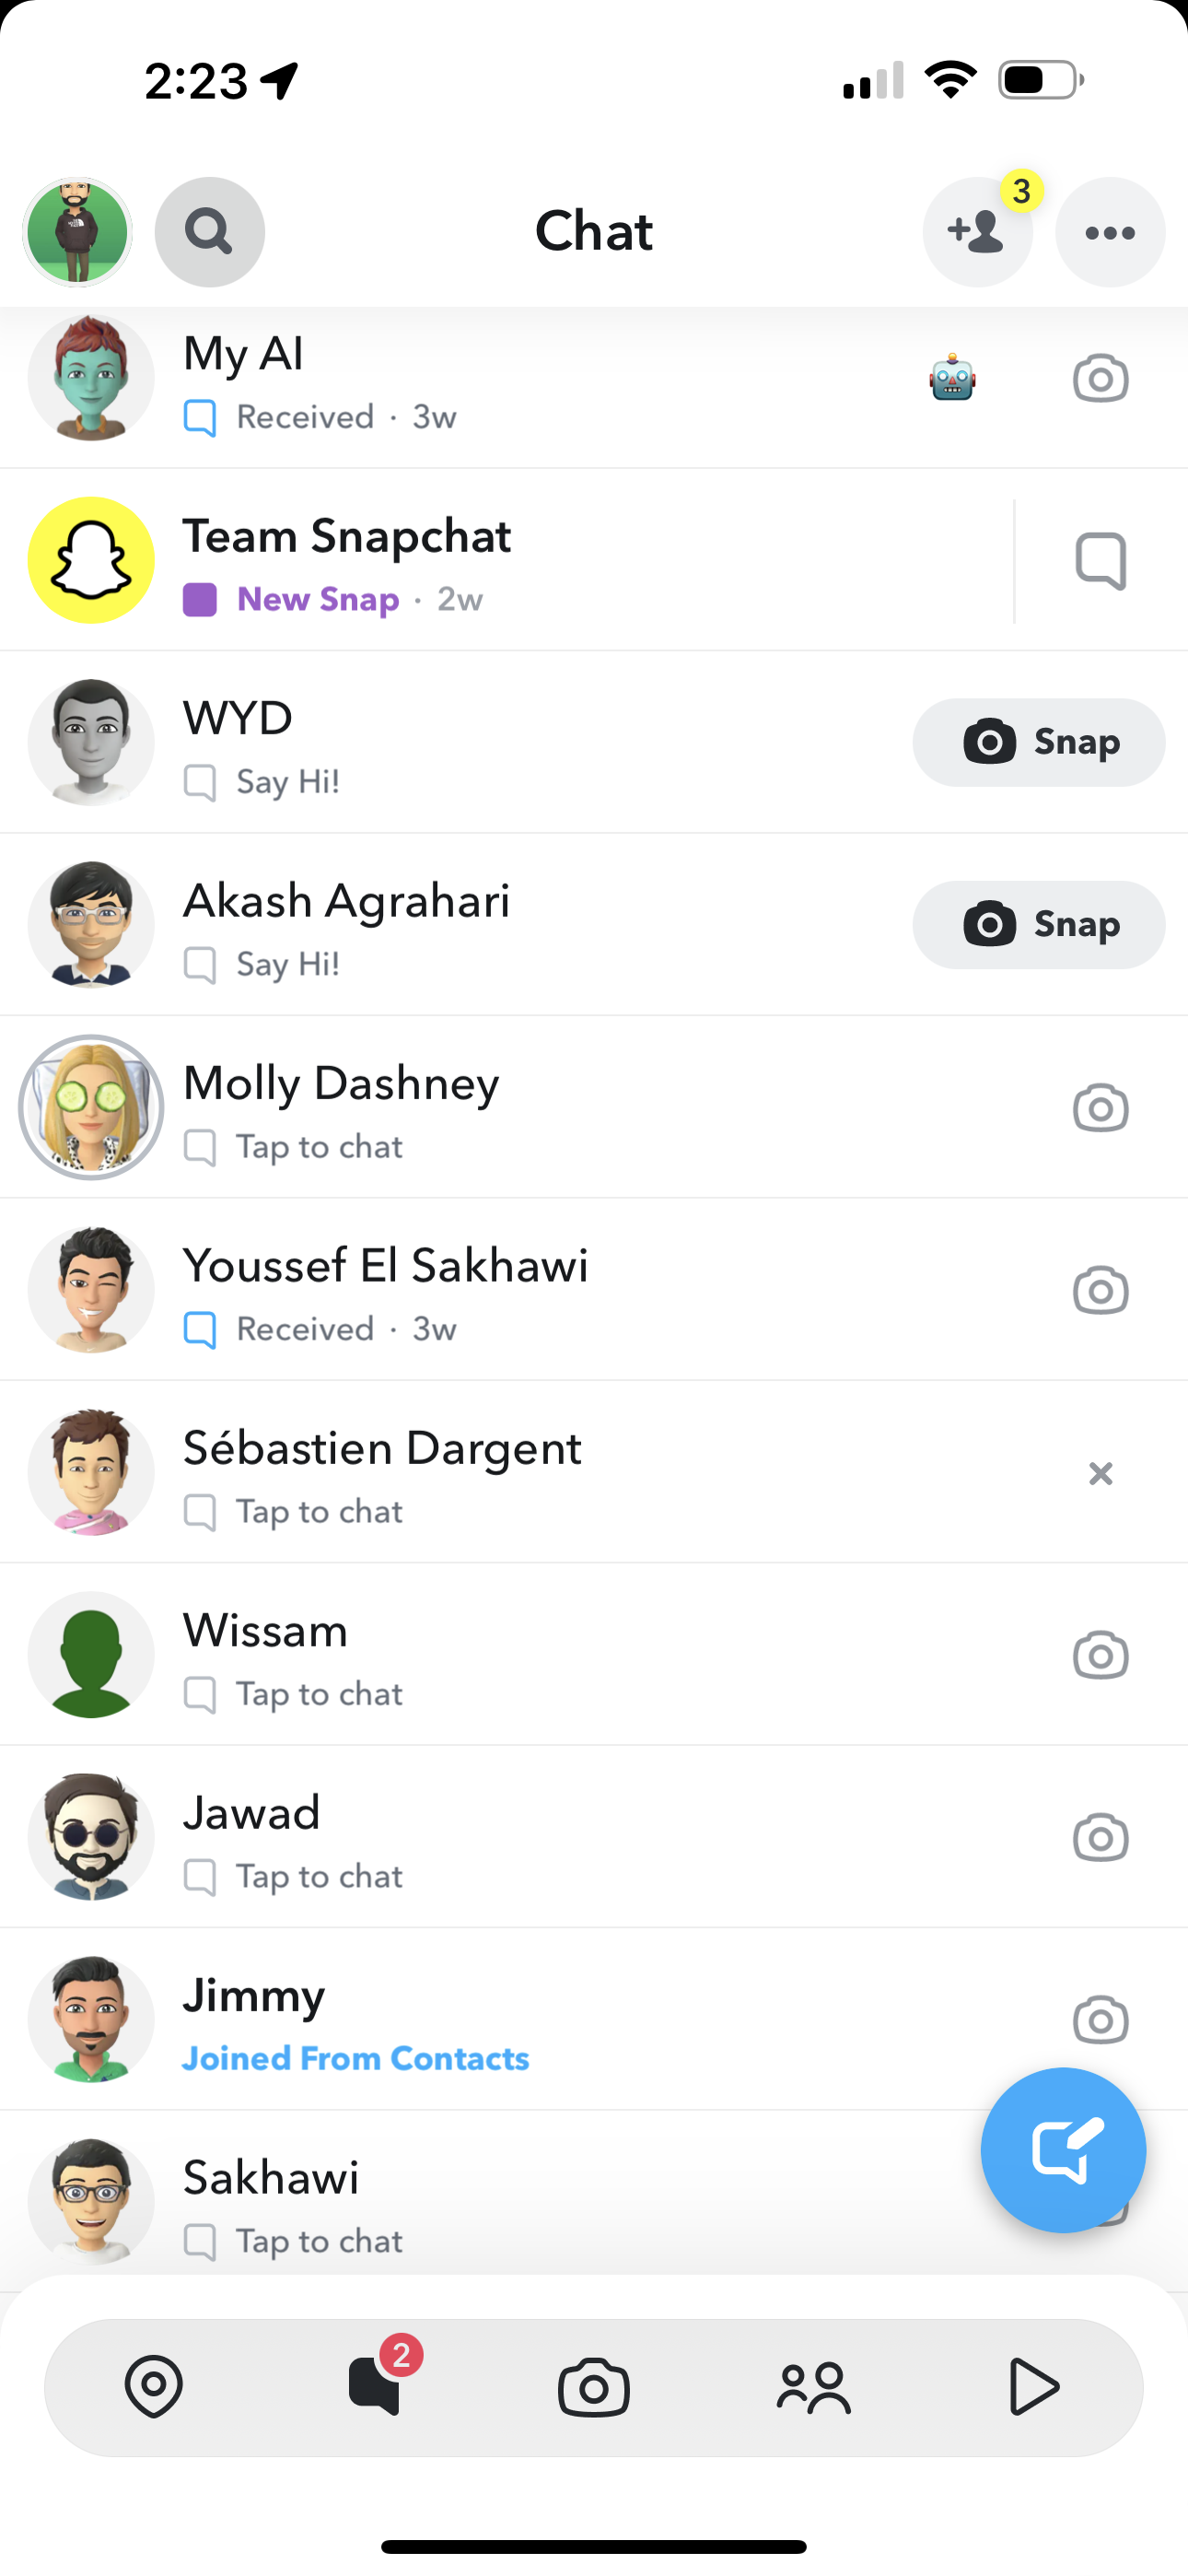Open the search magnifier icon
Viewport: 1188px width, 2576px height.
coord(209,232)
